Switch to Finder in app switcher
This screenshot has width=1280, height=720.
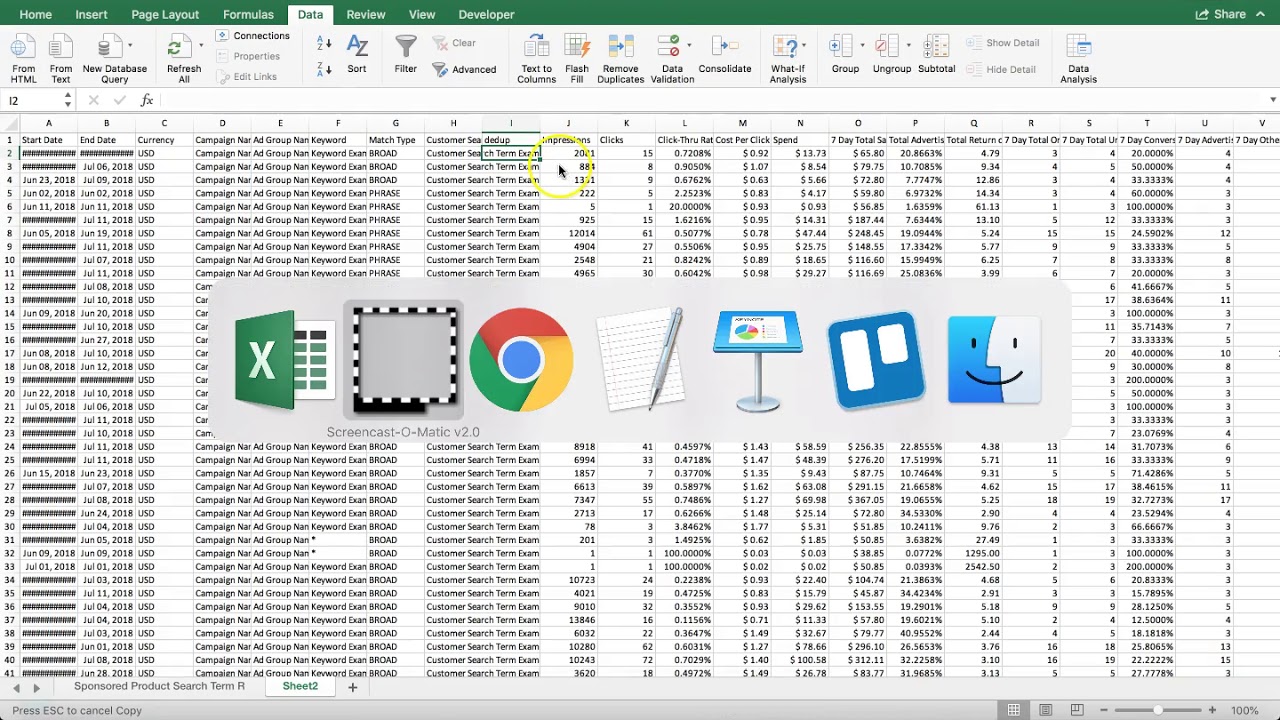tap(994, 360)
